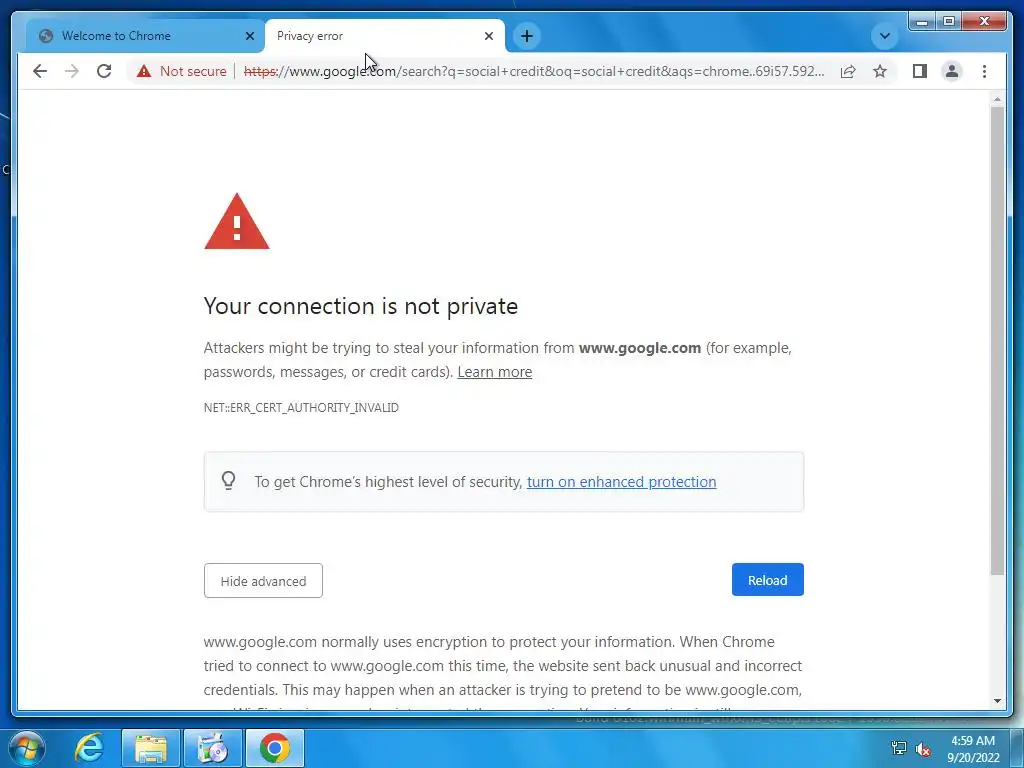1024x768 pixels.
Task: Click the blue Reload button
Action: click(767, 580)
